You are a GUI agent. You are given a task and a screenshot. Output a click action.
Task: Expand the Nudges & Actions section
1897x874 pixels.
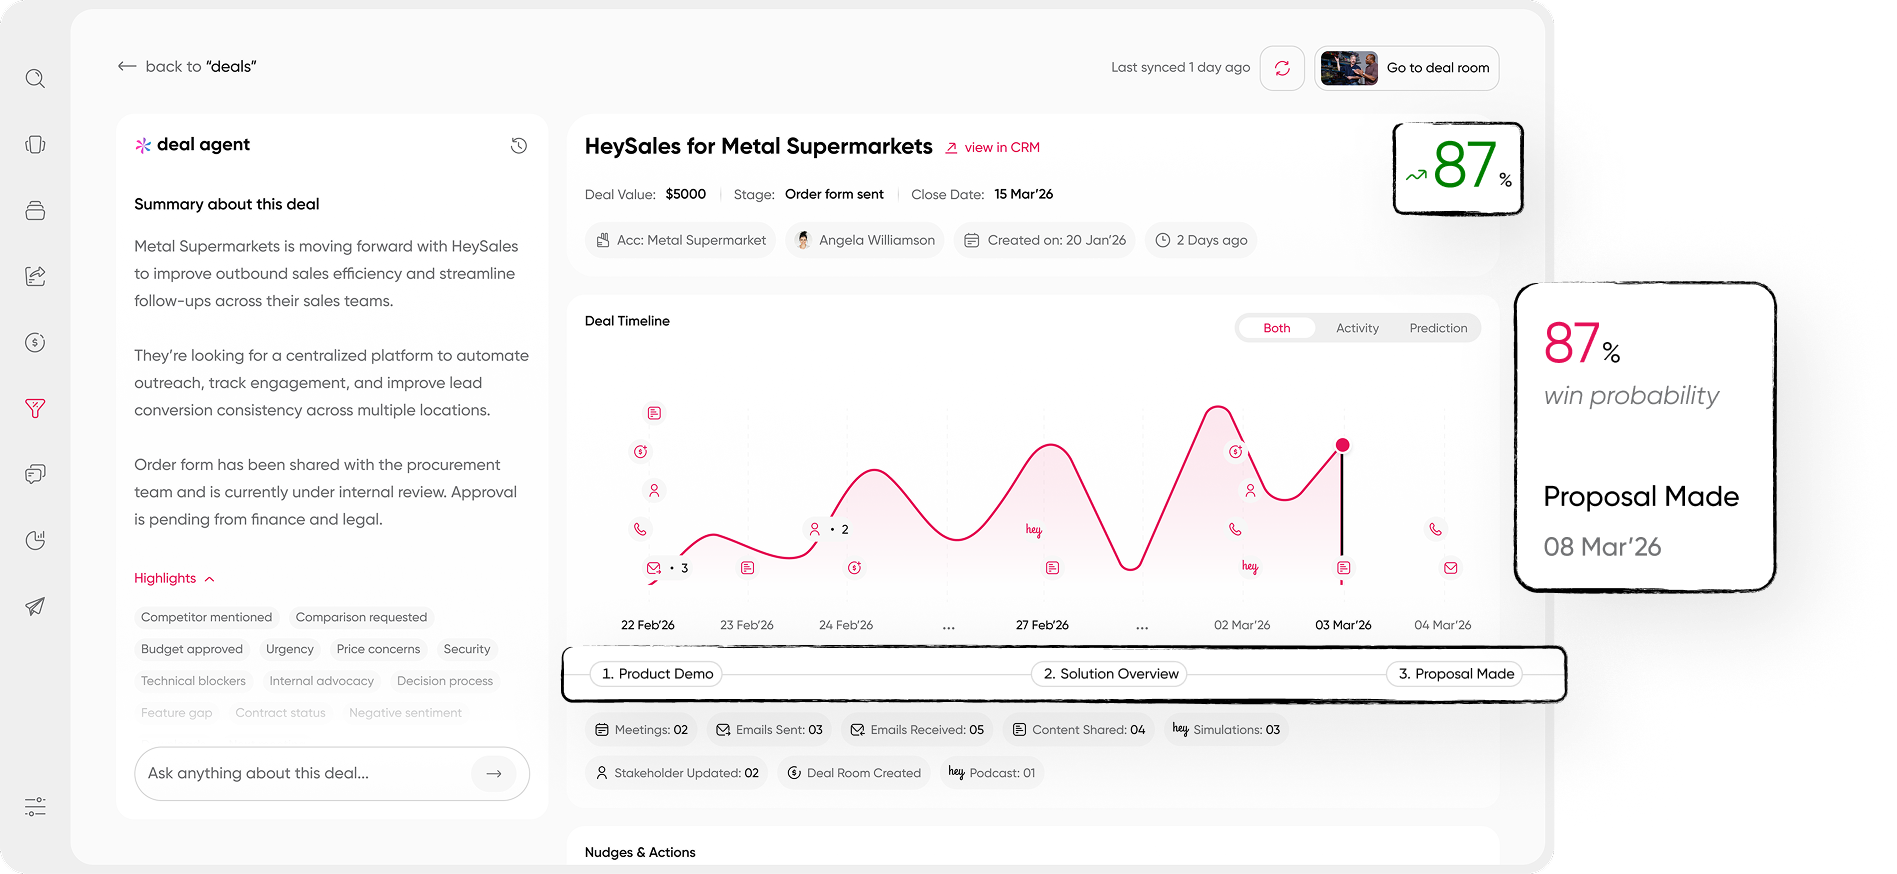click(640, 852)
